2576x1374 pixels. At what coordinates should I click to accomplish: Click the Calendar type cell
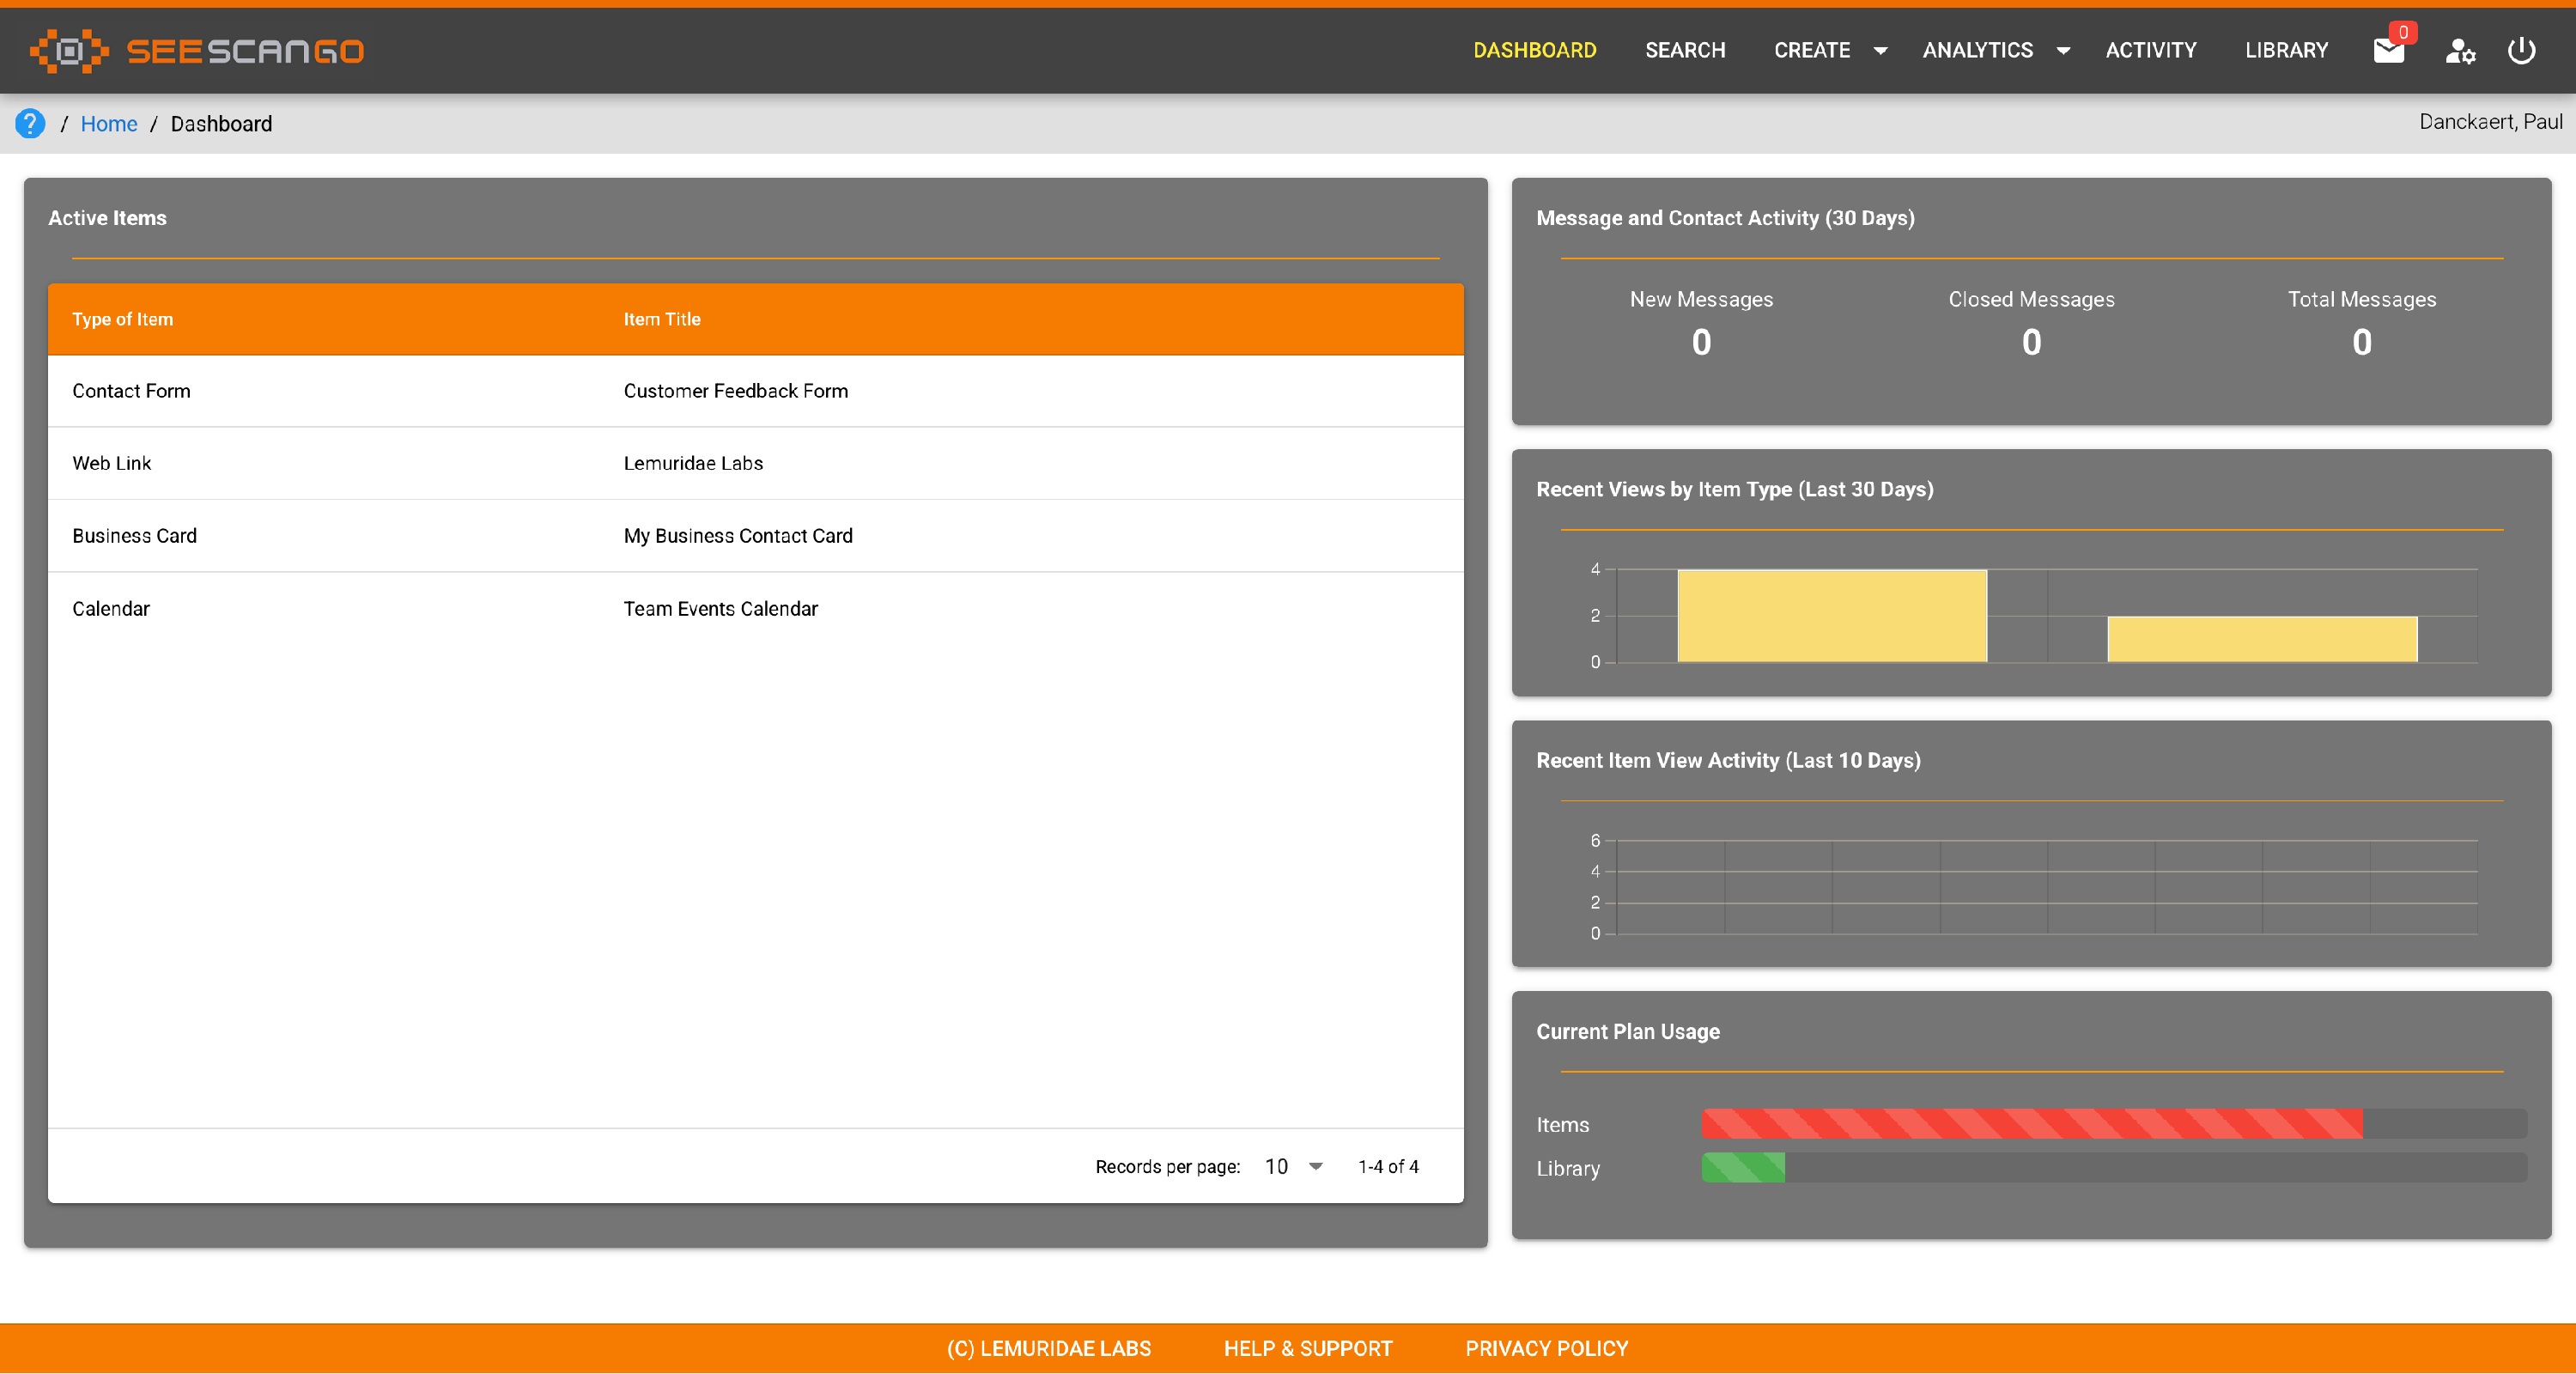tap(110, 609)
